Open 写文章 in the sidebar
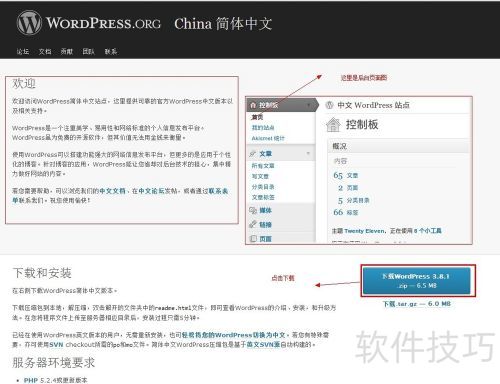The height and width of the screenshot is (384, 500). (260, 176)
